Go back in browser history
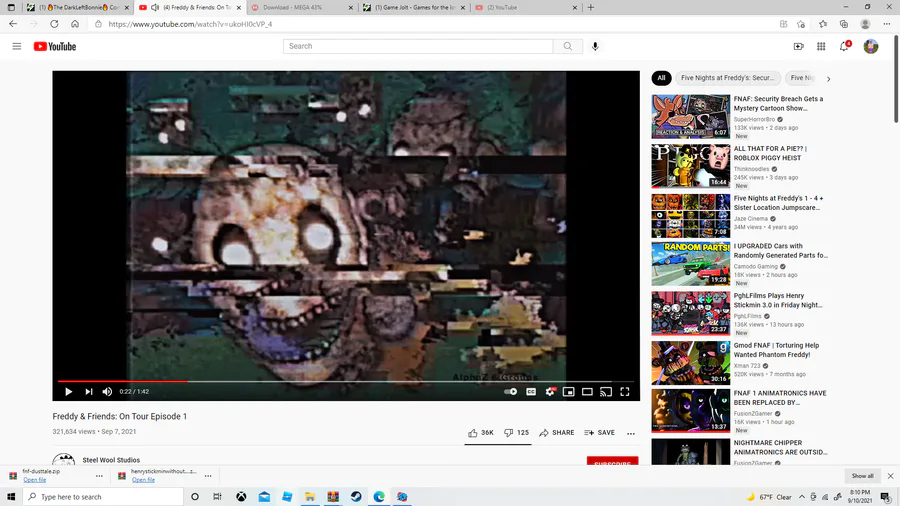Screen dimensions: 900x506 13,24
